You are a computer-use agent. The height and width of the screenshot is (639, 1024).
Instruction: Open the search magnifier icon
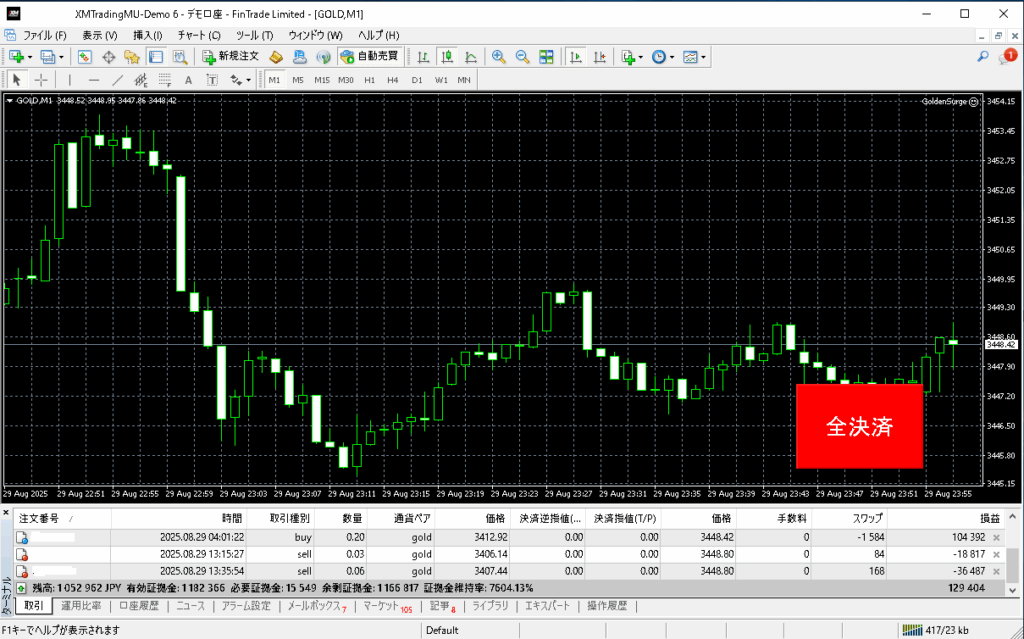point(984,57)
